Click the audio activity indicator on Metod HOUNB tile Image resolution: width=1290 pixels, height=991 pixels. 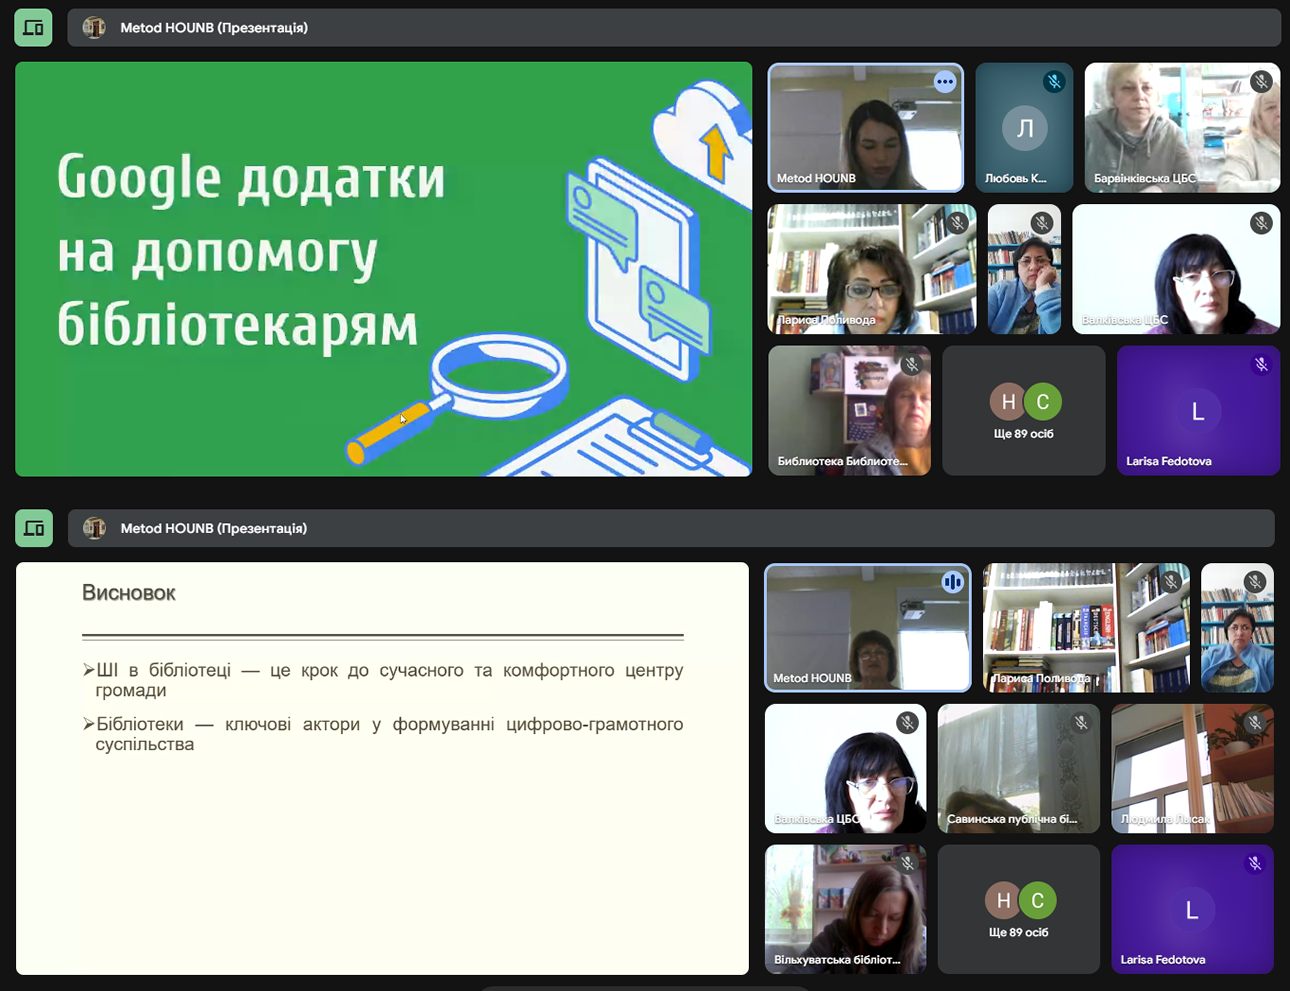(952, 581)
